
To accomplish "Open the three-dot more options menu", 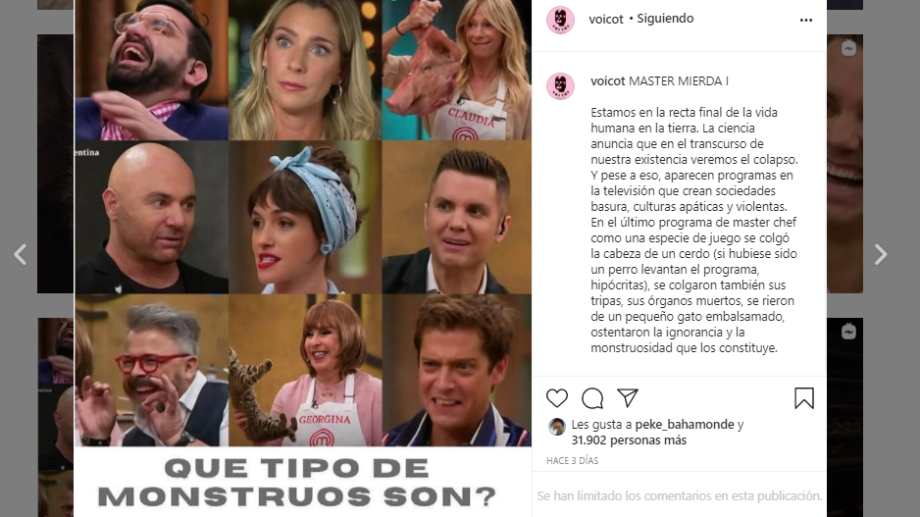I will 806,20.
